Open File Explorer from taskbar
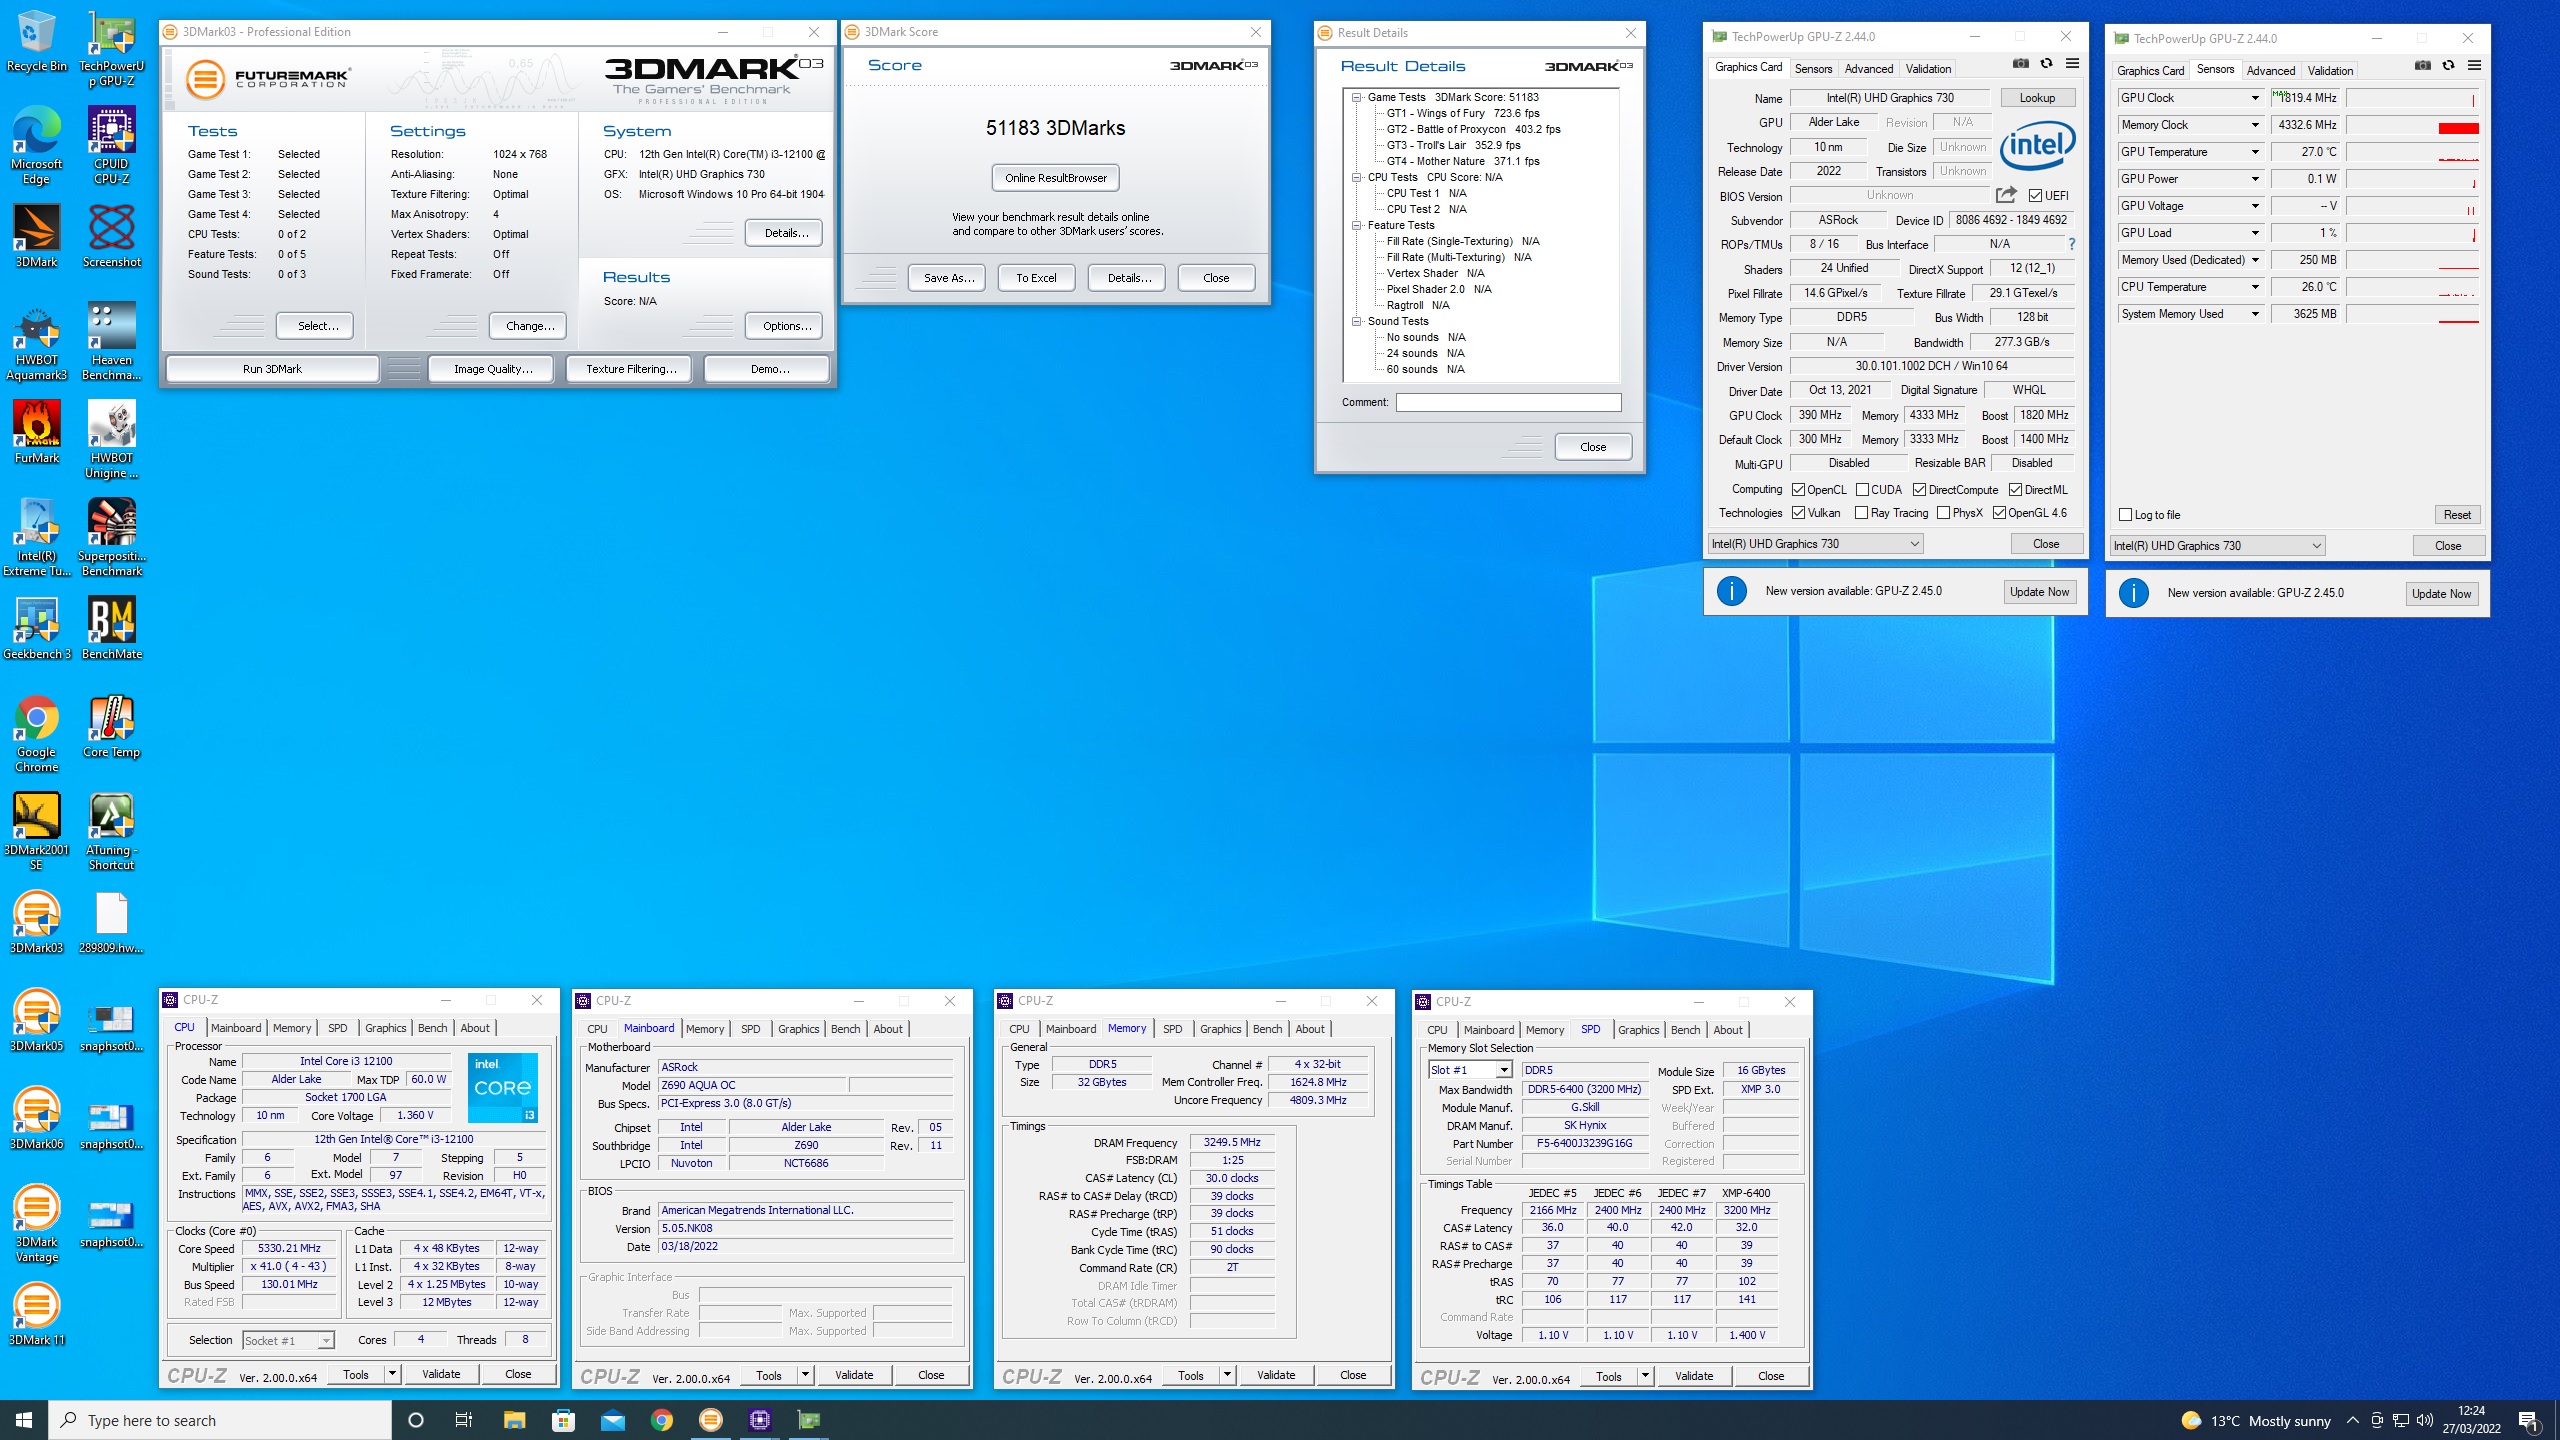2560x1440 pixels. tap(514, 1420)
